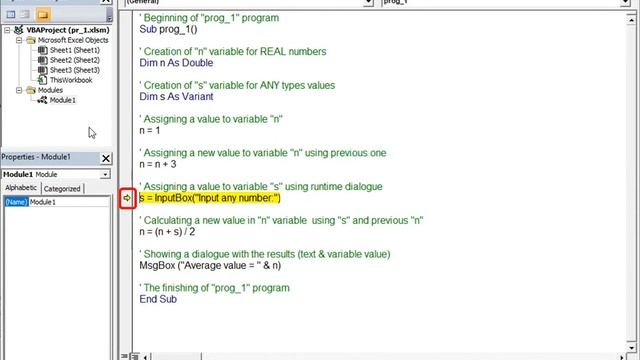
Task: Click comment 'Showing a dialogue with the results'
Action: click(x=265, y=254)
